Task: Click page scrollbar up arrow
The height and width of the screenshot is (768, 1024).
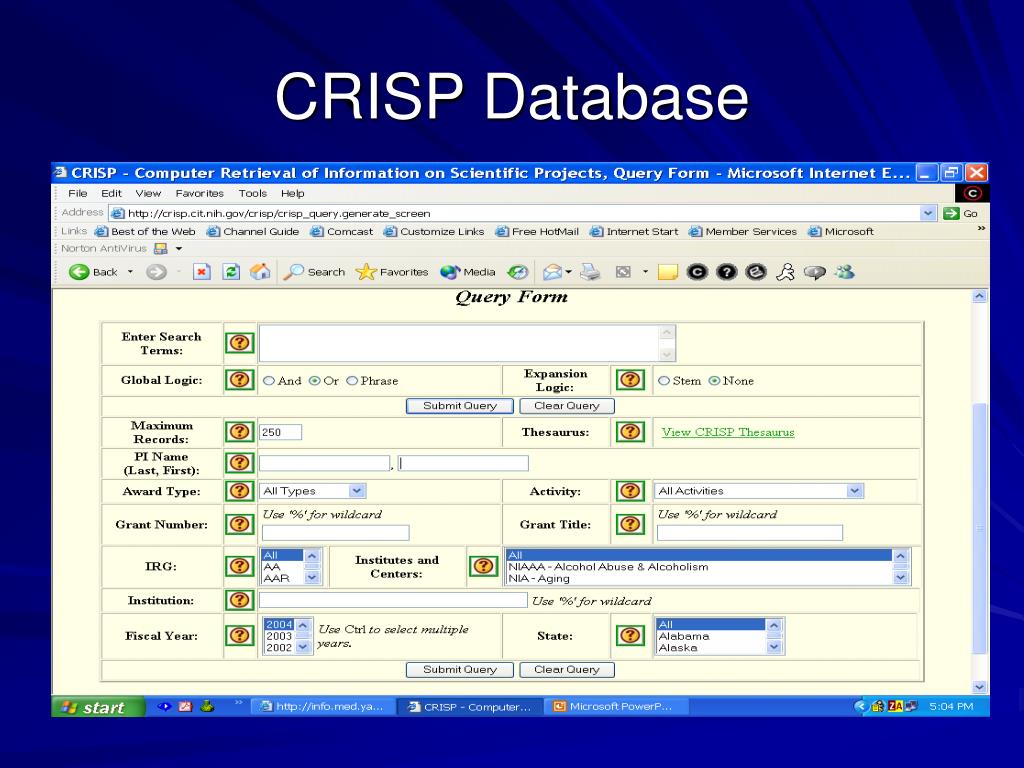Action: (979, 296)
